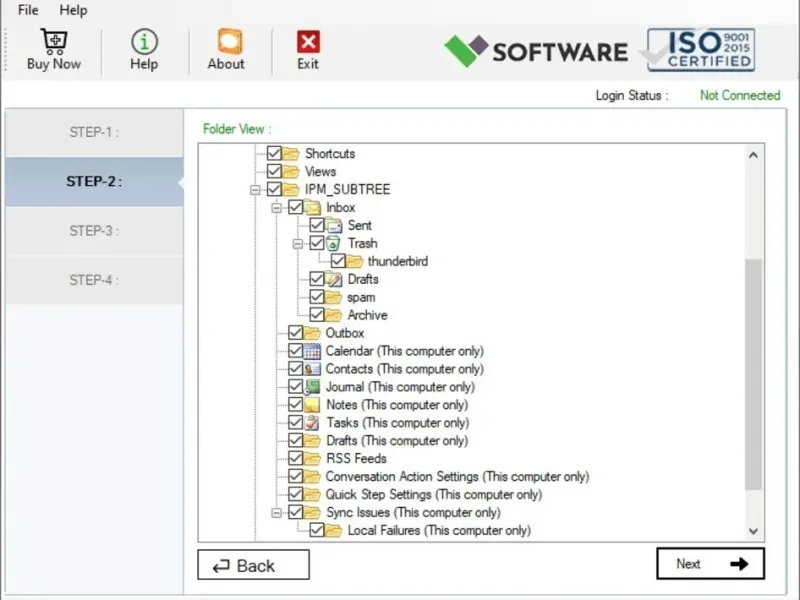800x600 pixels.
Task: Click the Tasks clipboard icon
Action: pos(312,422)
